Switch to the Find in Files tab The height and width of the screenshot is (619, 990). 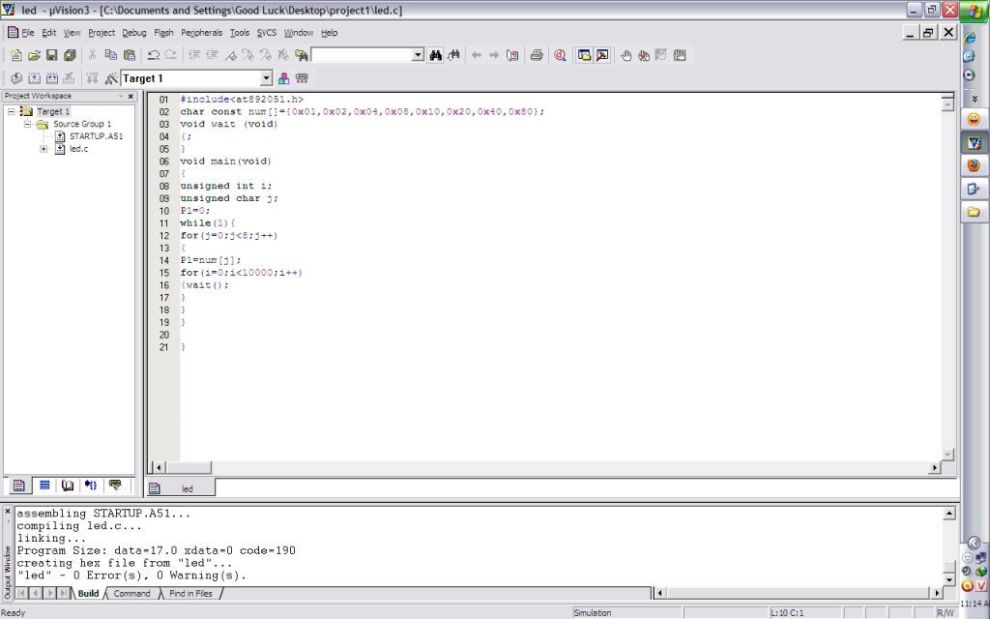click(190, 594)
